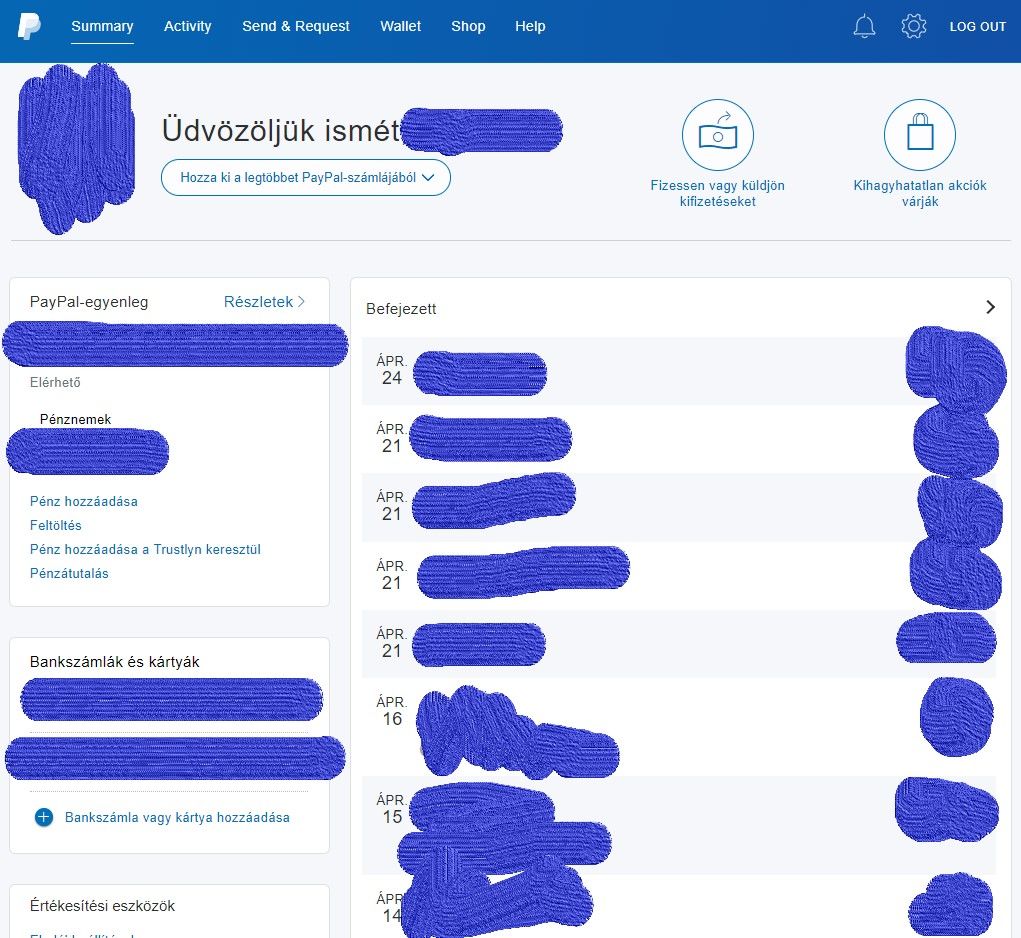Click the shopping bag offers icon
This screenshot has width=1021, height=938.
[919, 135]
